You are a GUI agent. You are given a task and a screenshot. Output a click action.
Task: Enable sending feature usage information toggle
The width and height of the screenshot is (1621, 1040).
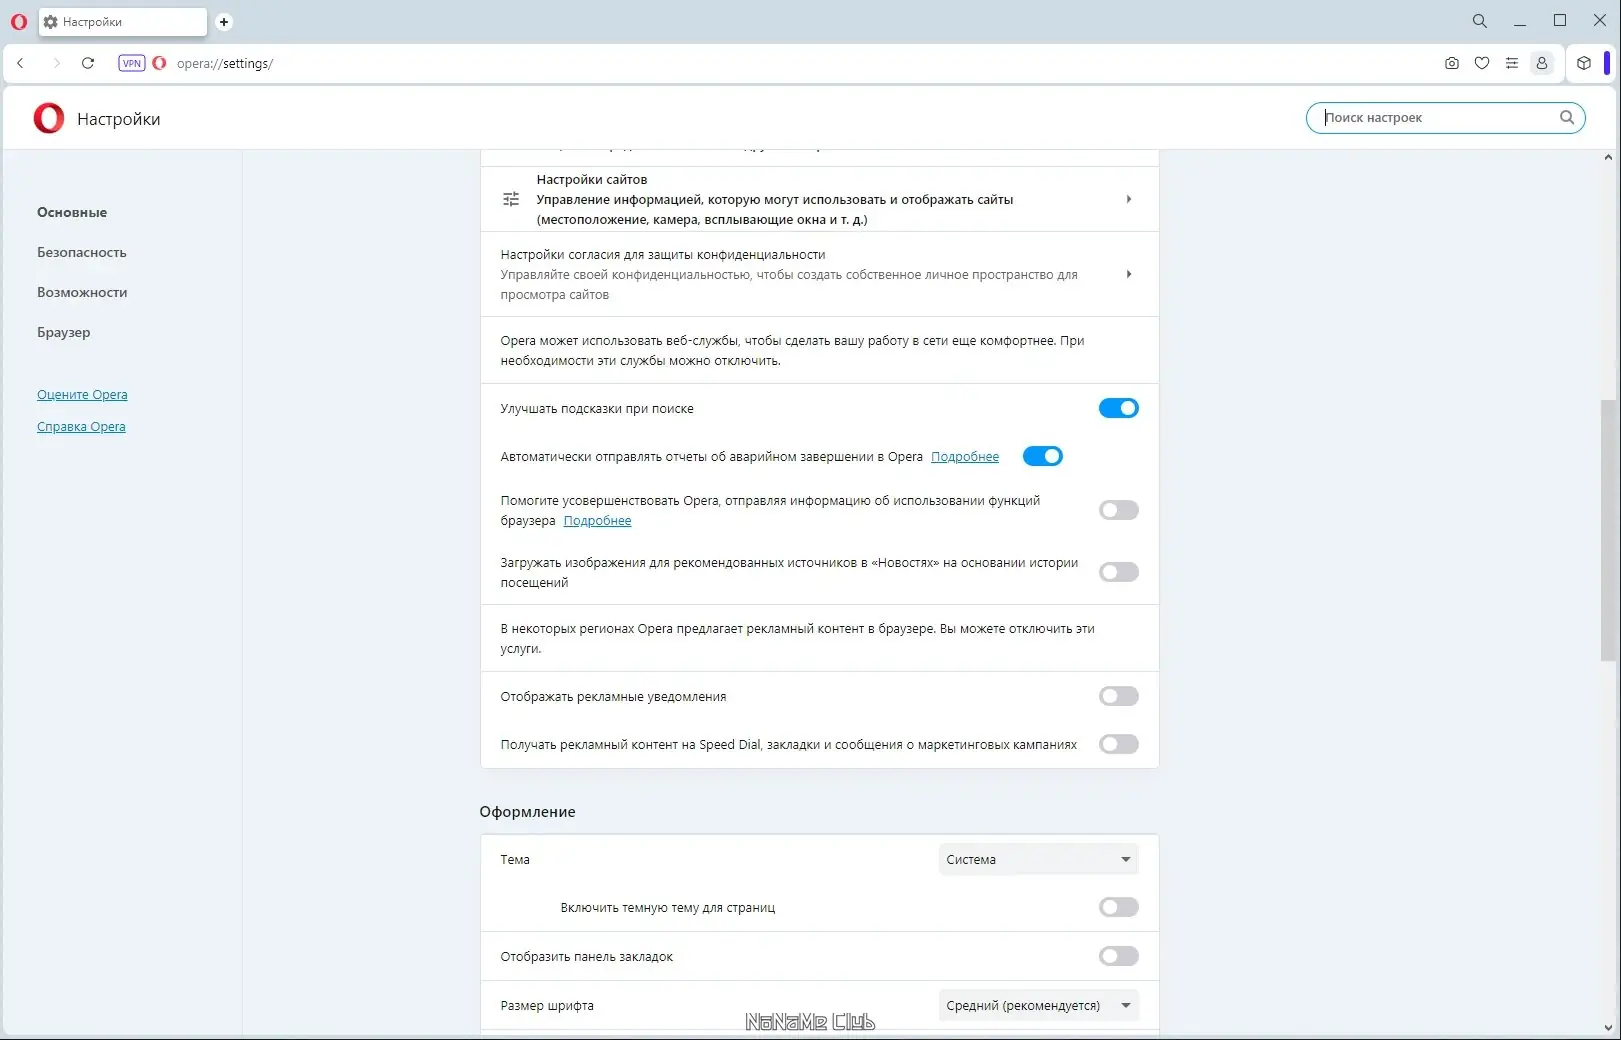coord(1119,510)
